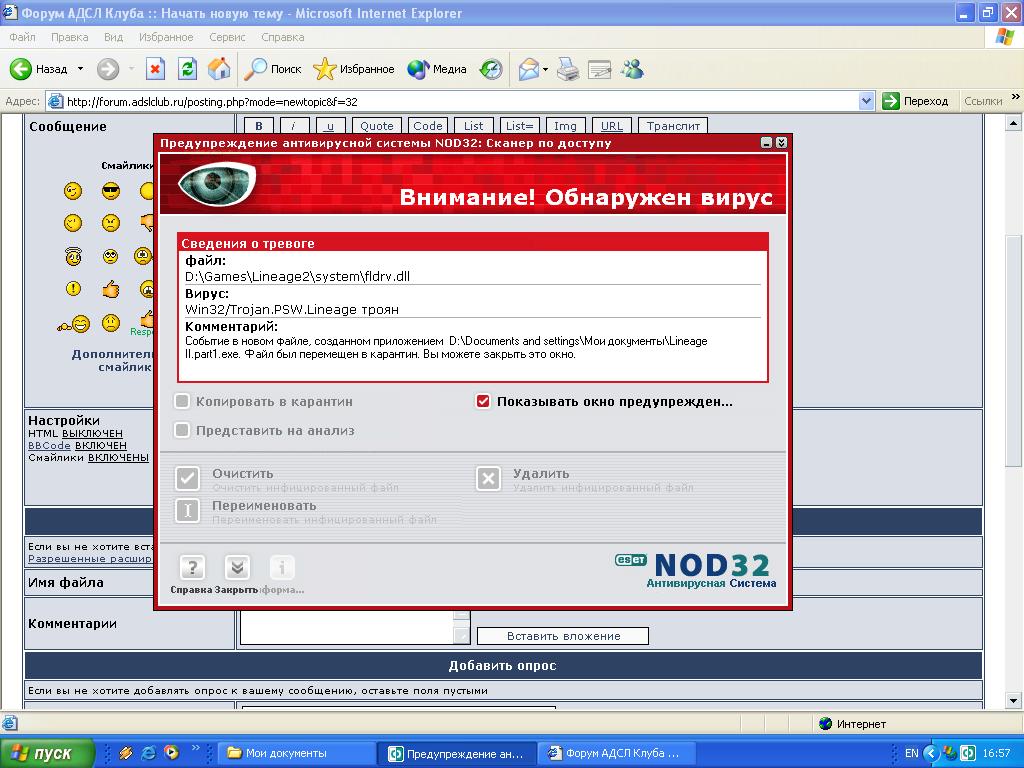This screenshot has width=1024, height=768.
Task: Open the Mail button dropdown arrow
Action: click(x=546, y=69)
